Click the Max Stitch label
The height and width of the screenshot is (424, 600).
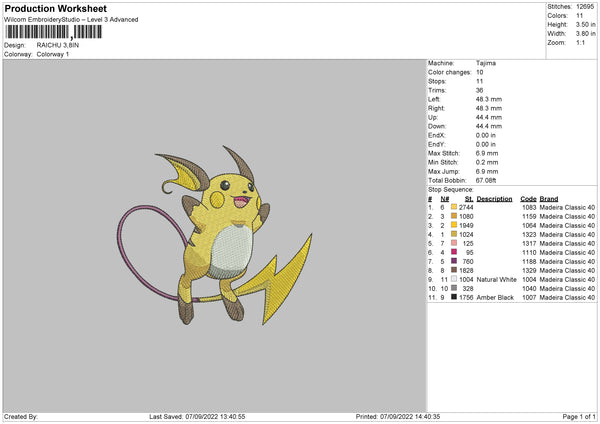[444, 153]
